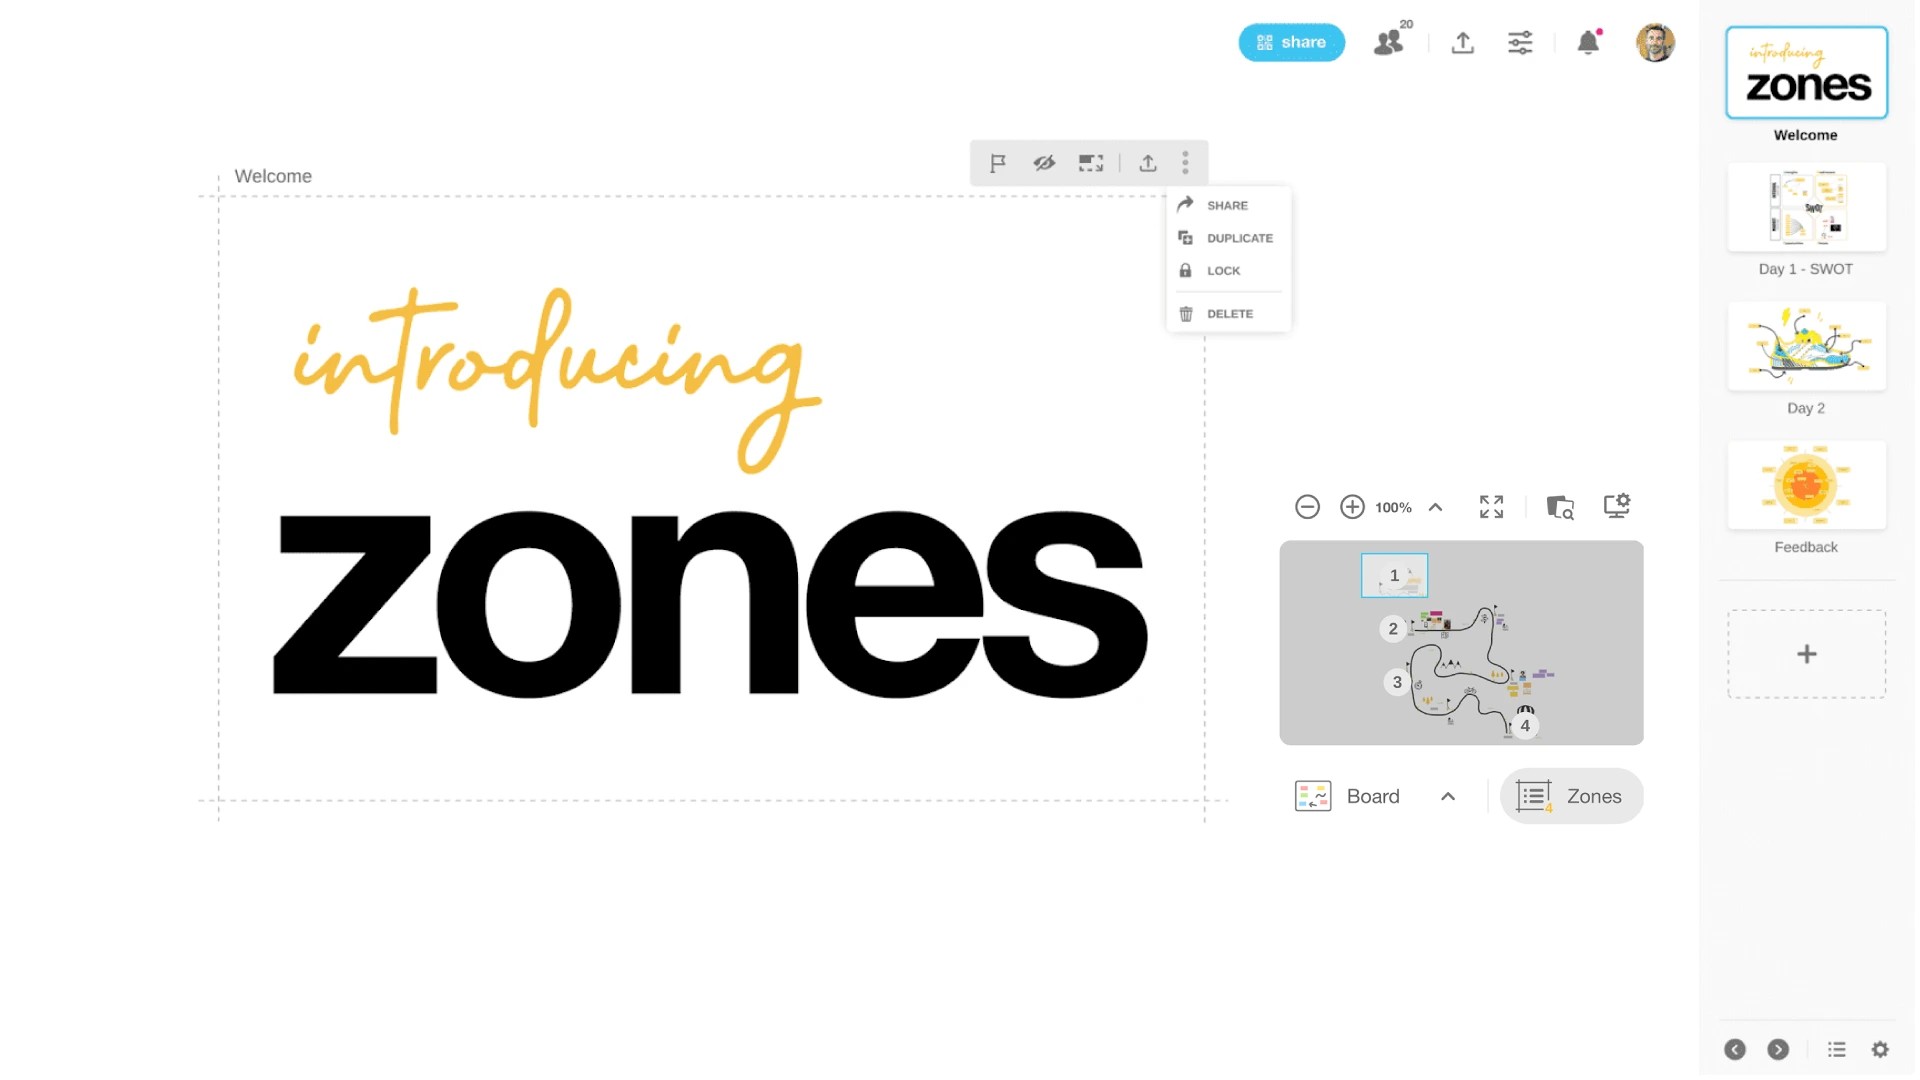This screenshot has height=1080, width=1920.
Task: Open the participants icon showing 20
Action: click(x=1389, y=42)
